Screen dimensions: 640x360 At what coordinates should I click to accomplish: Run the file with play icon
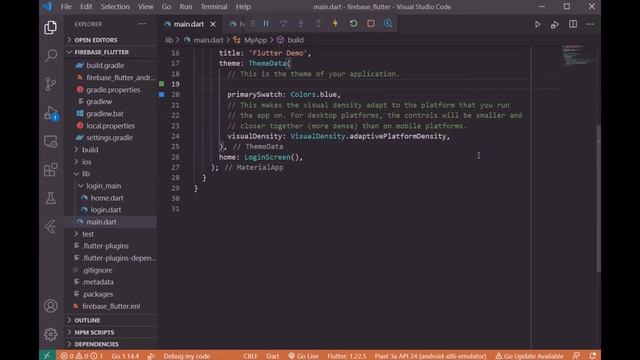coord(538,24)
